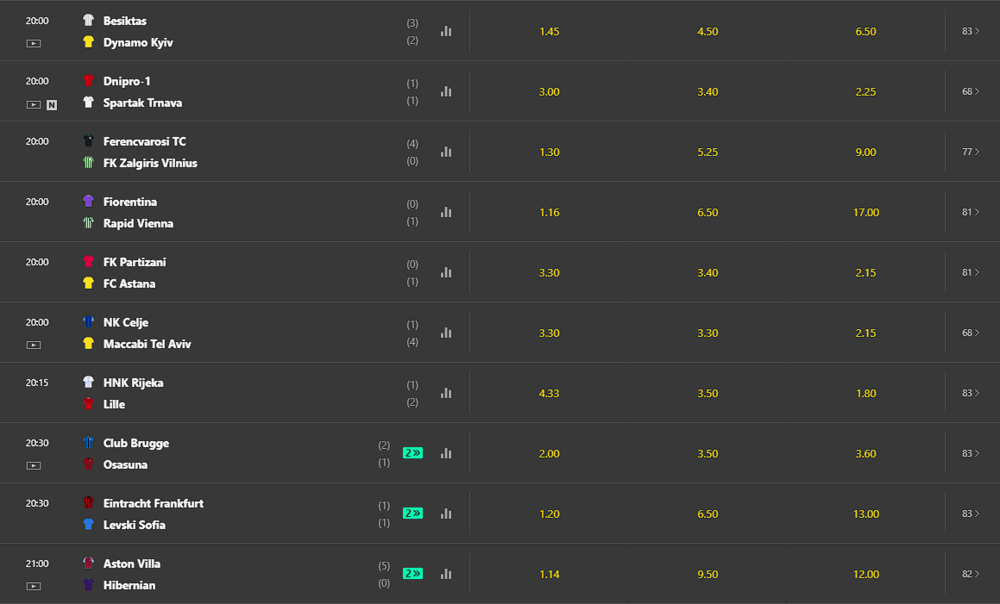Expand 82 markets for Aston Villa match
This screenshot has width=1000, height=604.
point(971,574)
